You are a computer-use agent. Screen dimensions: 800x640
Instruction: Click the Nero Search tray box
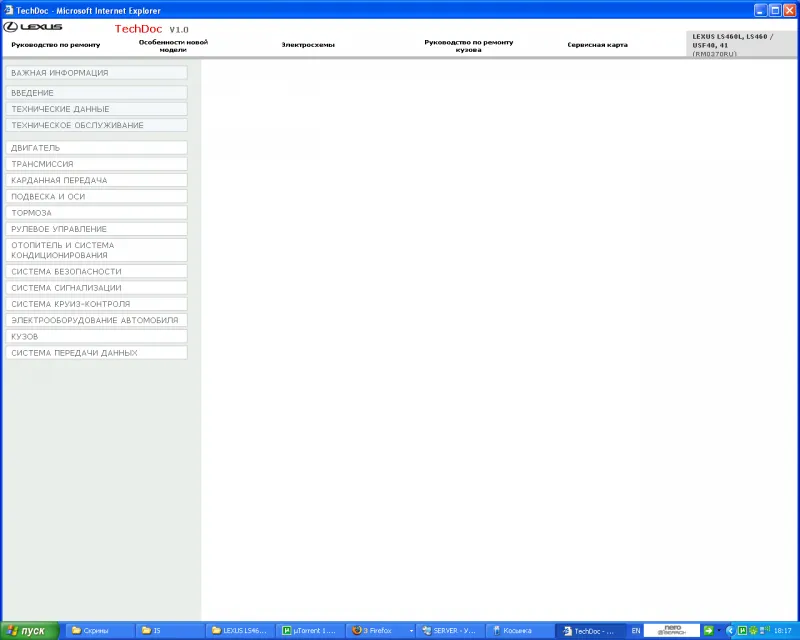[x=670, y=631]
